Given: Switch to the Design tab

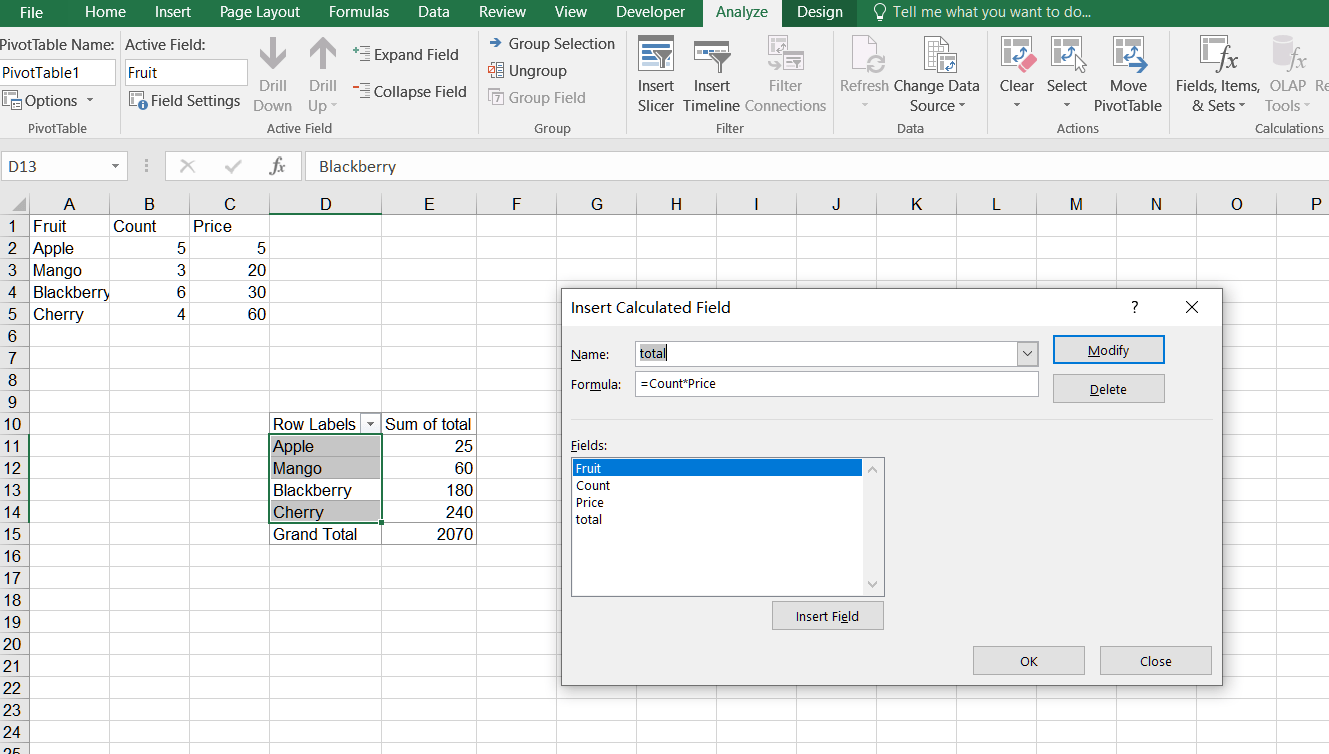Looking at the screenshot, I should tap(819, 12).
